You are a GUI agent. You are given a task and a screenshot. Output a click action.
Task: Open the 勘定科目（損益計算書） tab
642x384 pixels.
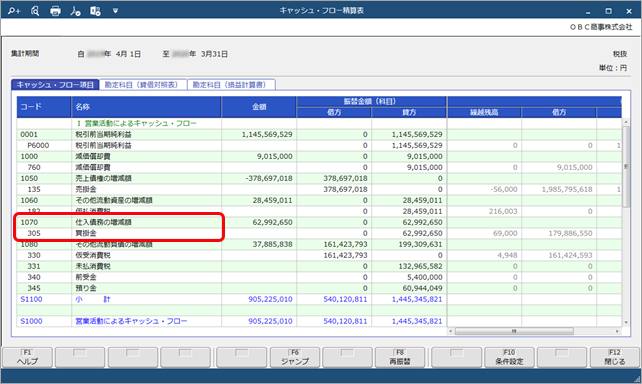point(230,85)
